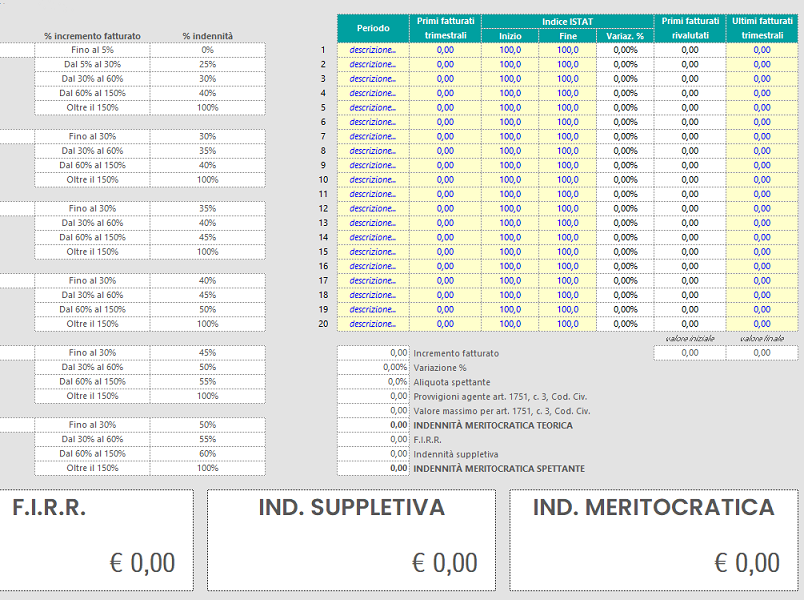Select the Variaz. % column header

click(625, 36)
